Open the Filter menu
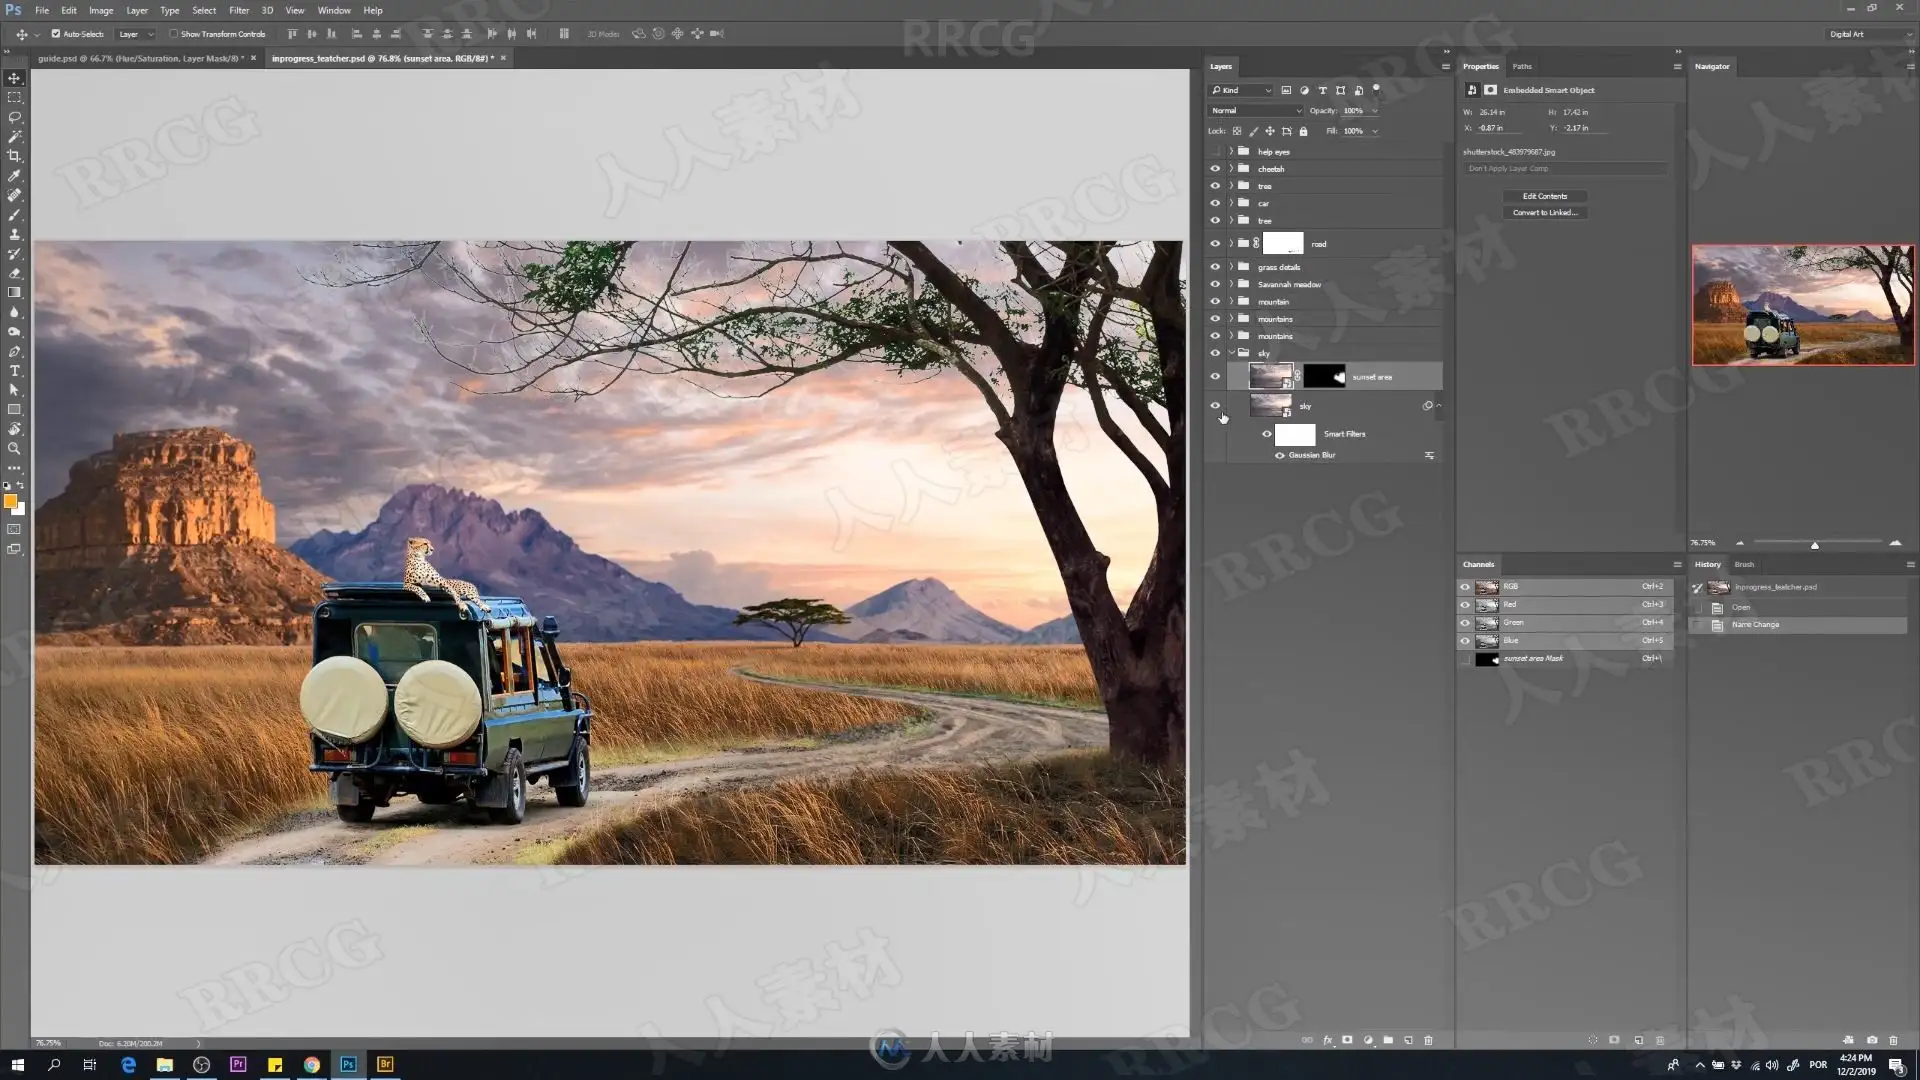 (x=238, y=10)
